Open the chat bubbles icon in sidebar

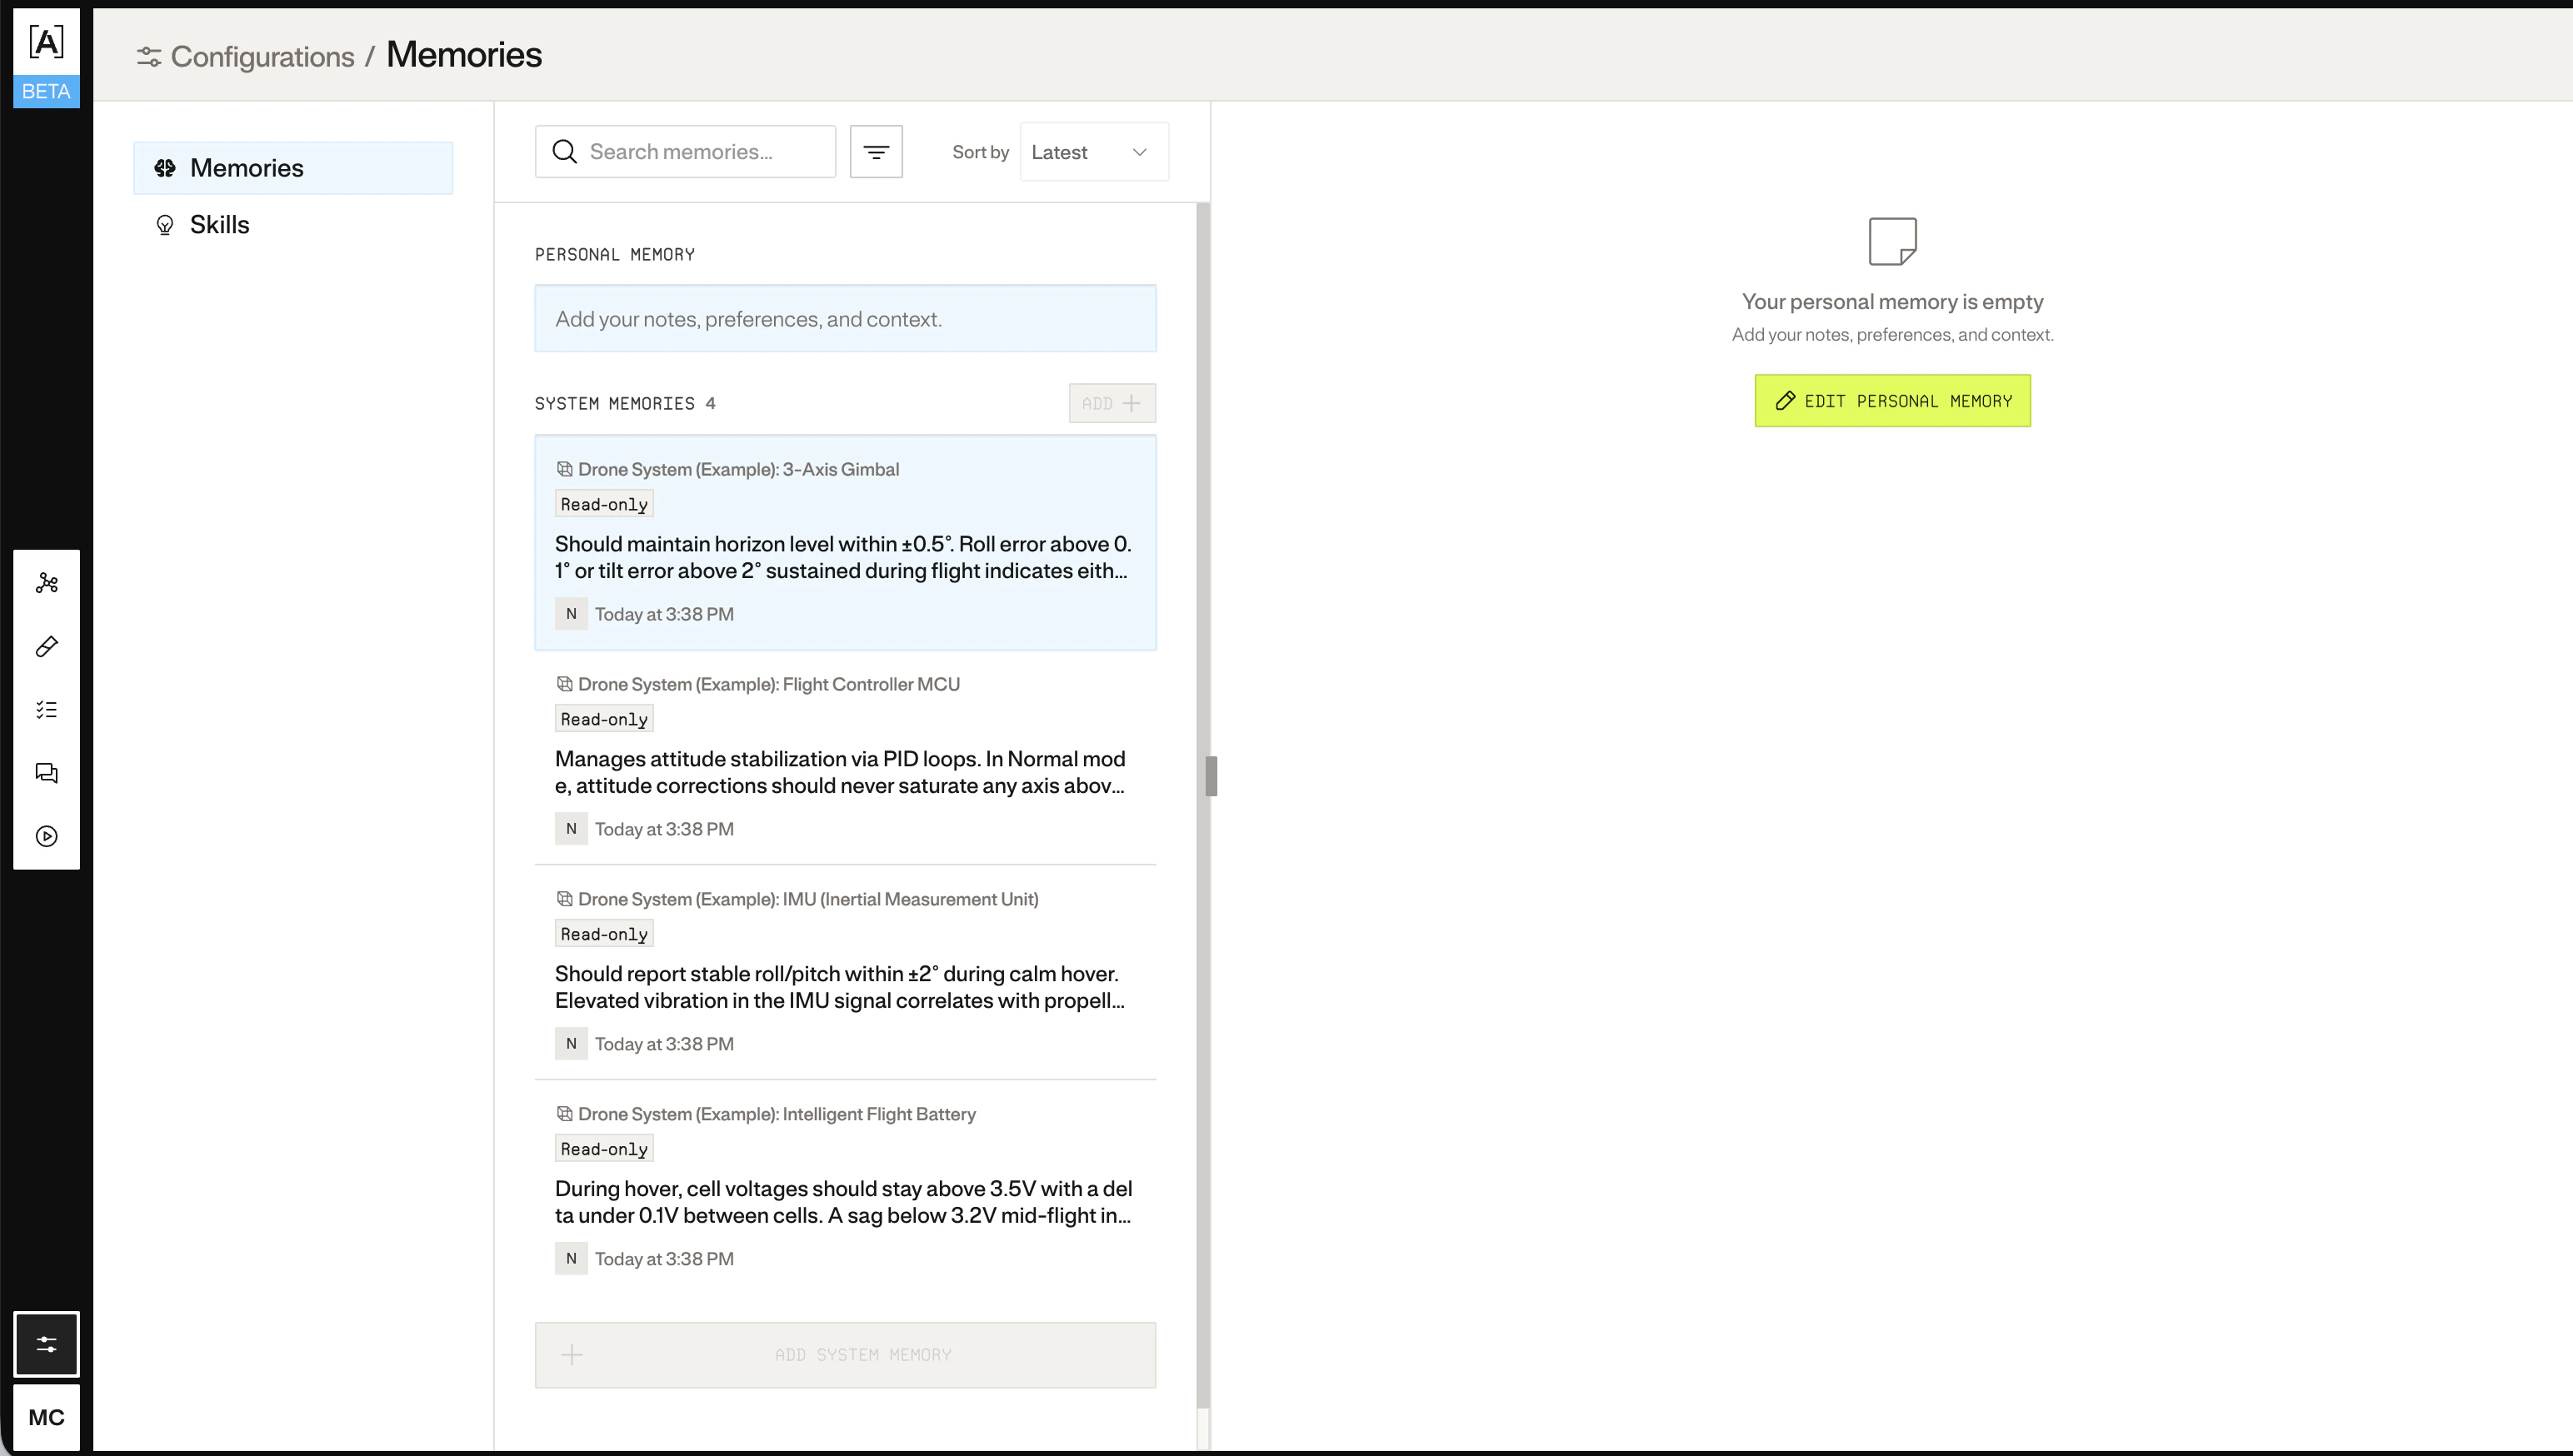coord(46,773)
